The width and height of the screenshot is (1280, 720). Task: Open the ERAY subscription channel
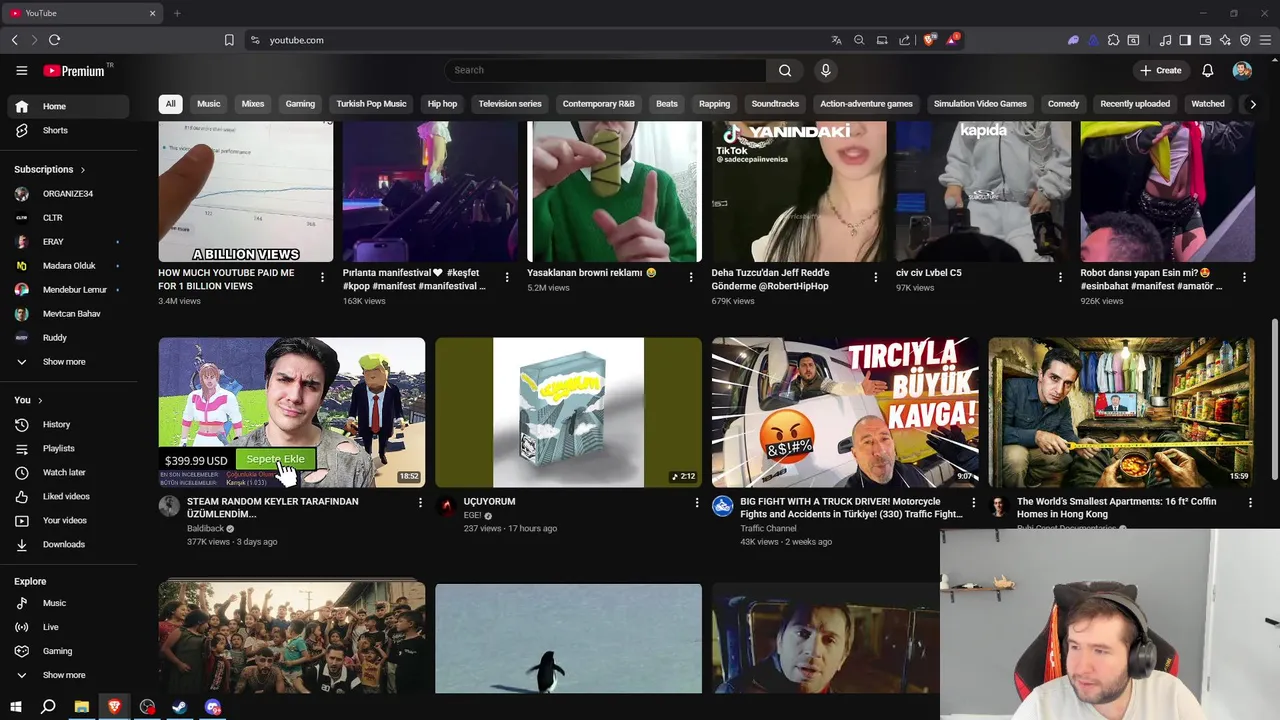(x=68, y=242)
